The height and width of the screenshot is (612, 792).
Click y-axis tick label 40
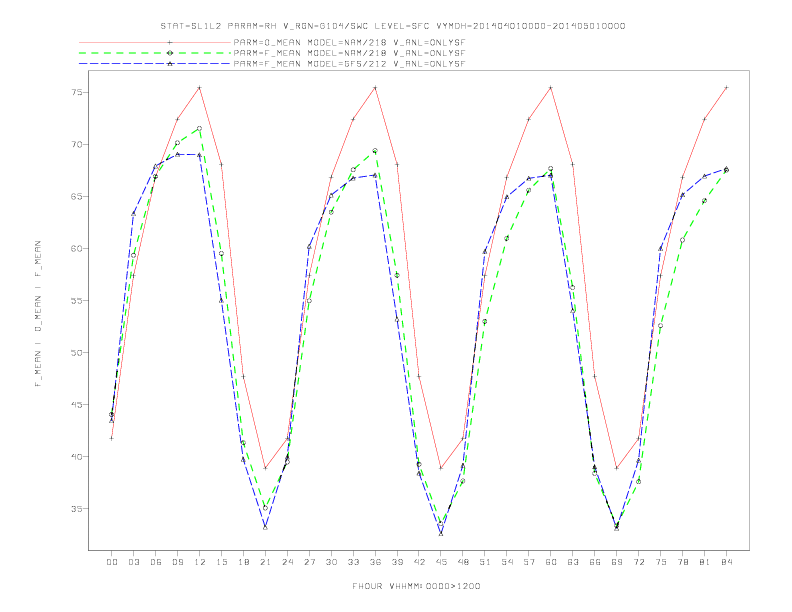pos(77,456)
